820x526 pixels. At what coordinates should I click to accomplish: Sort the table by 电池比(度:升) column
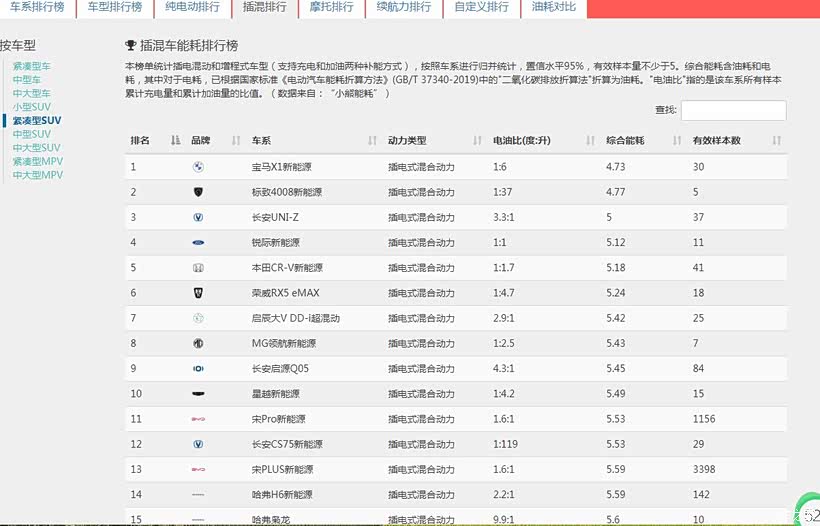tap(590, 140)
